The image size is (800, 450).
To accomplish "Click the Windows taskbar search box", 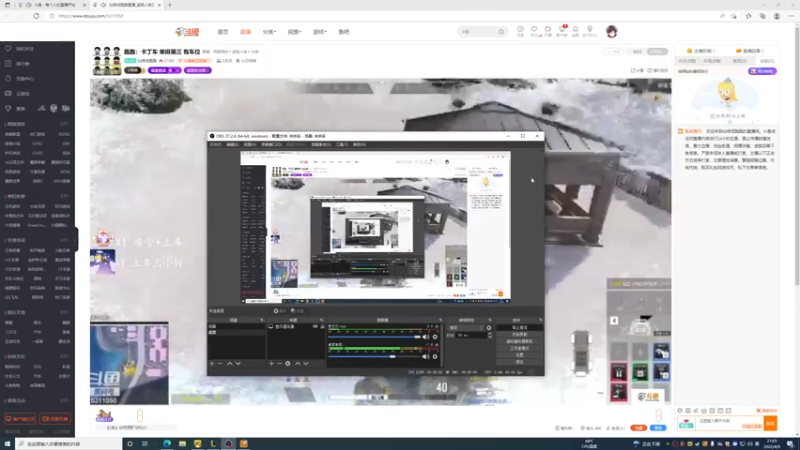I will coord(69,444).
